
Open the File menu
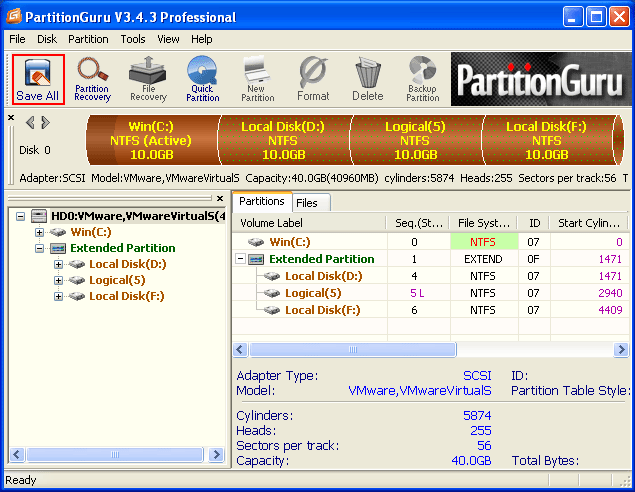[17, 39]
